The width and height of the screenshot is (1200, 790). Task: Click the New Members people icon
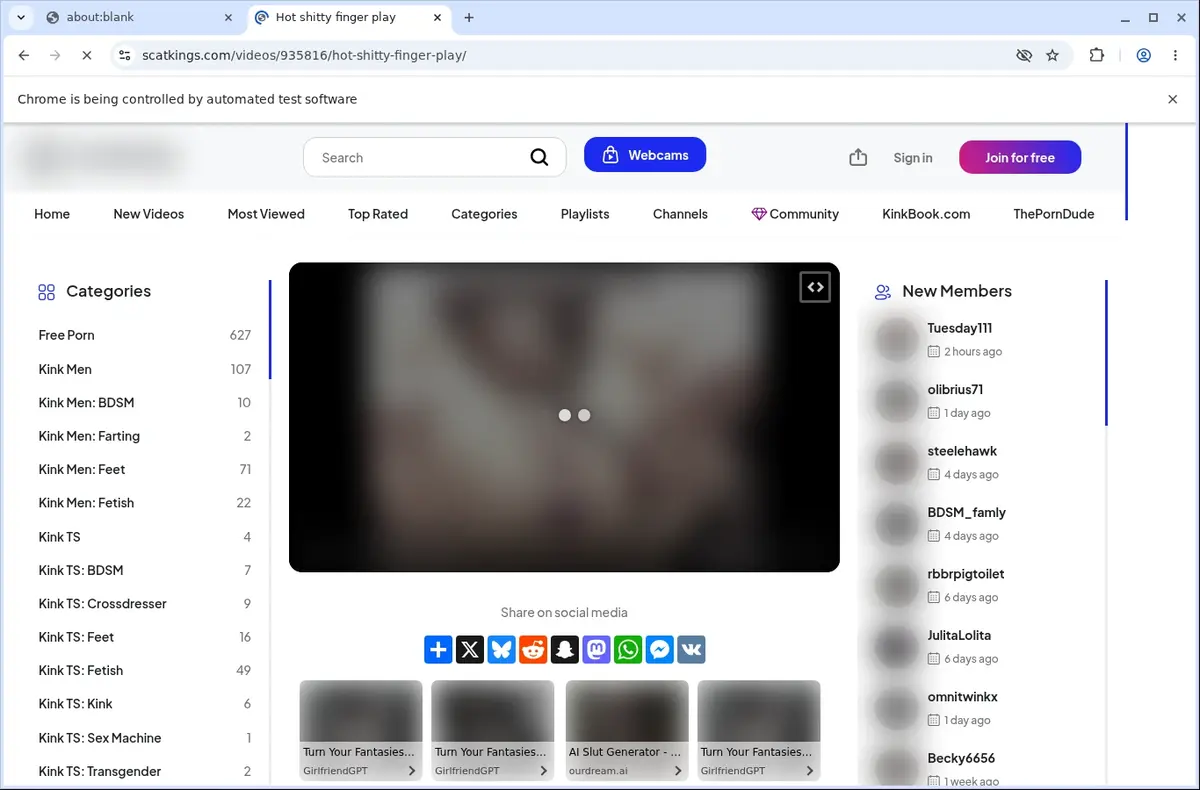[883, 292]
